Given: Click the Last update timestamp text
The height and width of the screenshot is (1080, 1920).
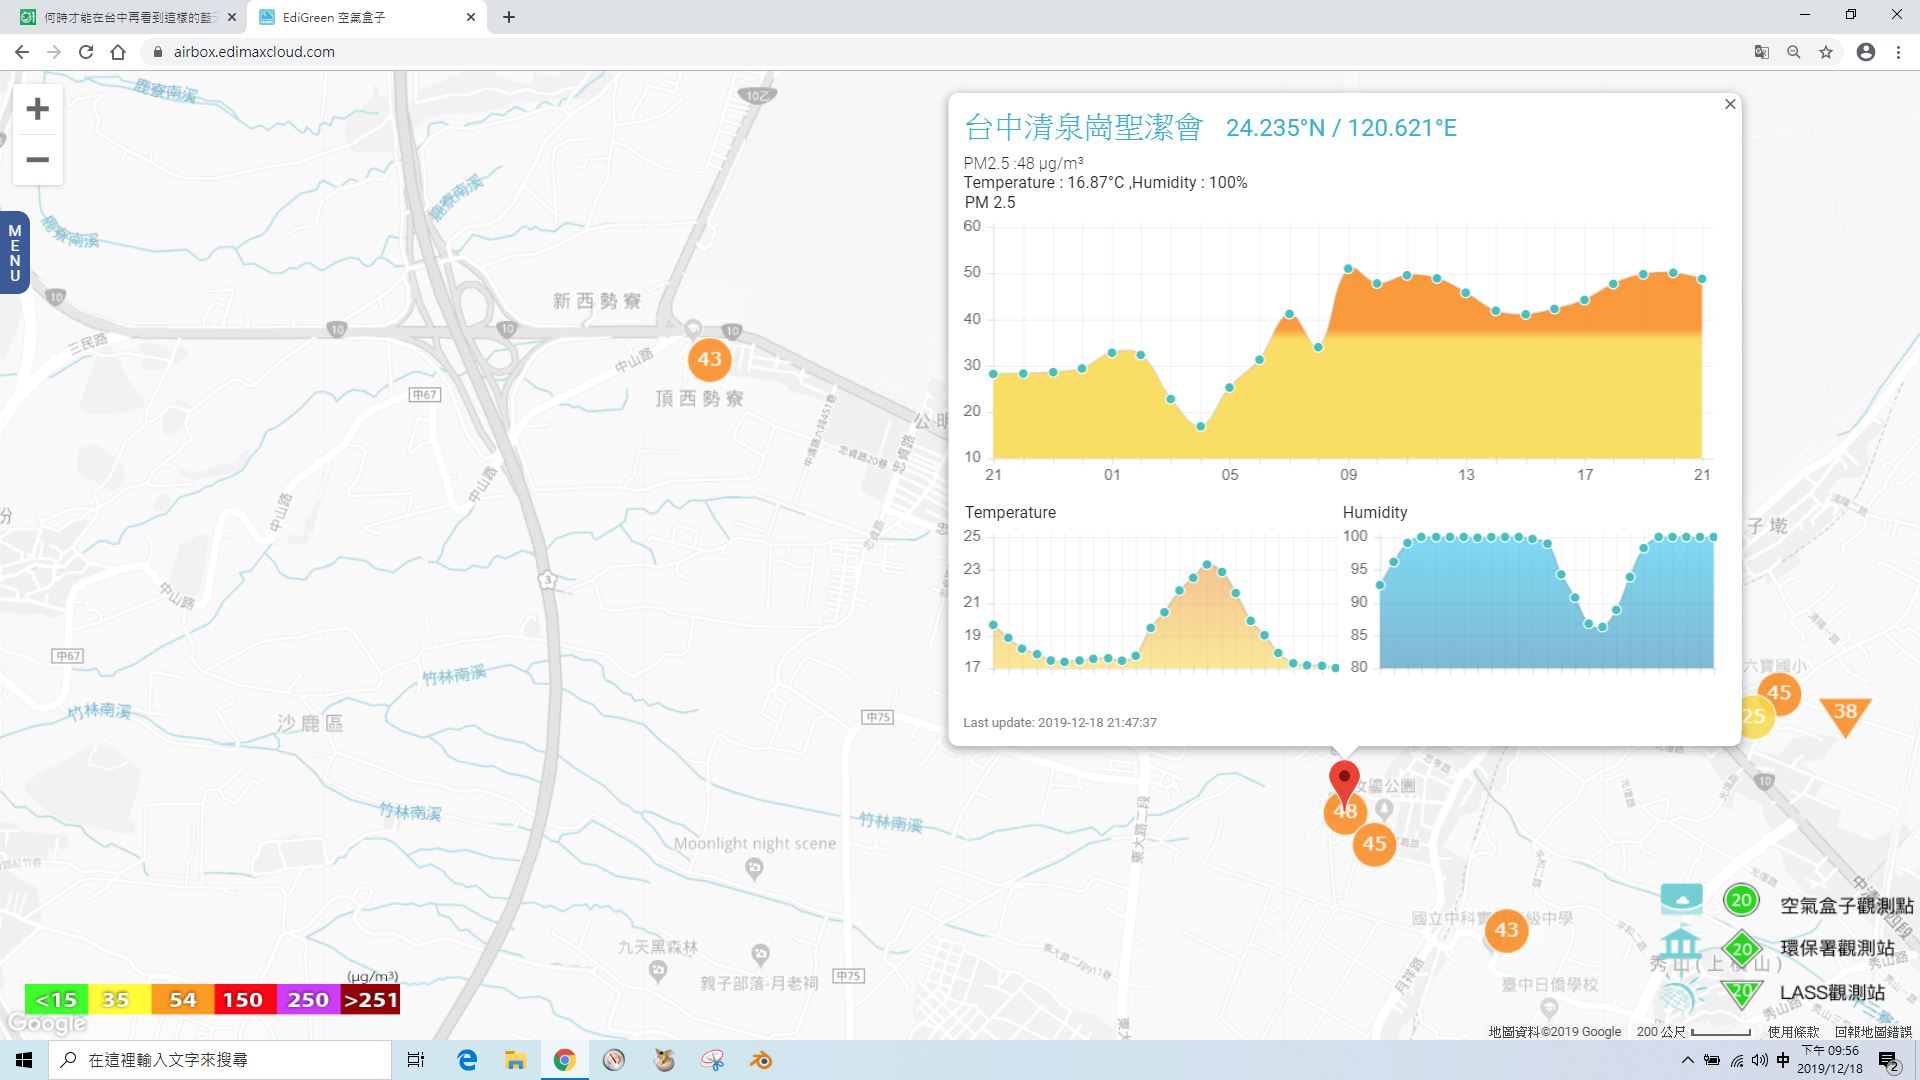Looking at the screenshot, I should [1060, 722].
